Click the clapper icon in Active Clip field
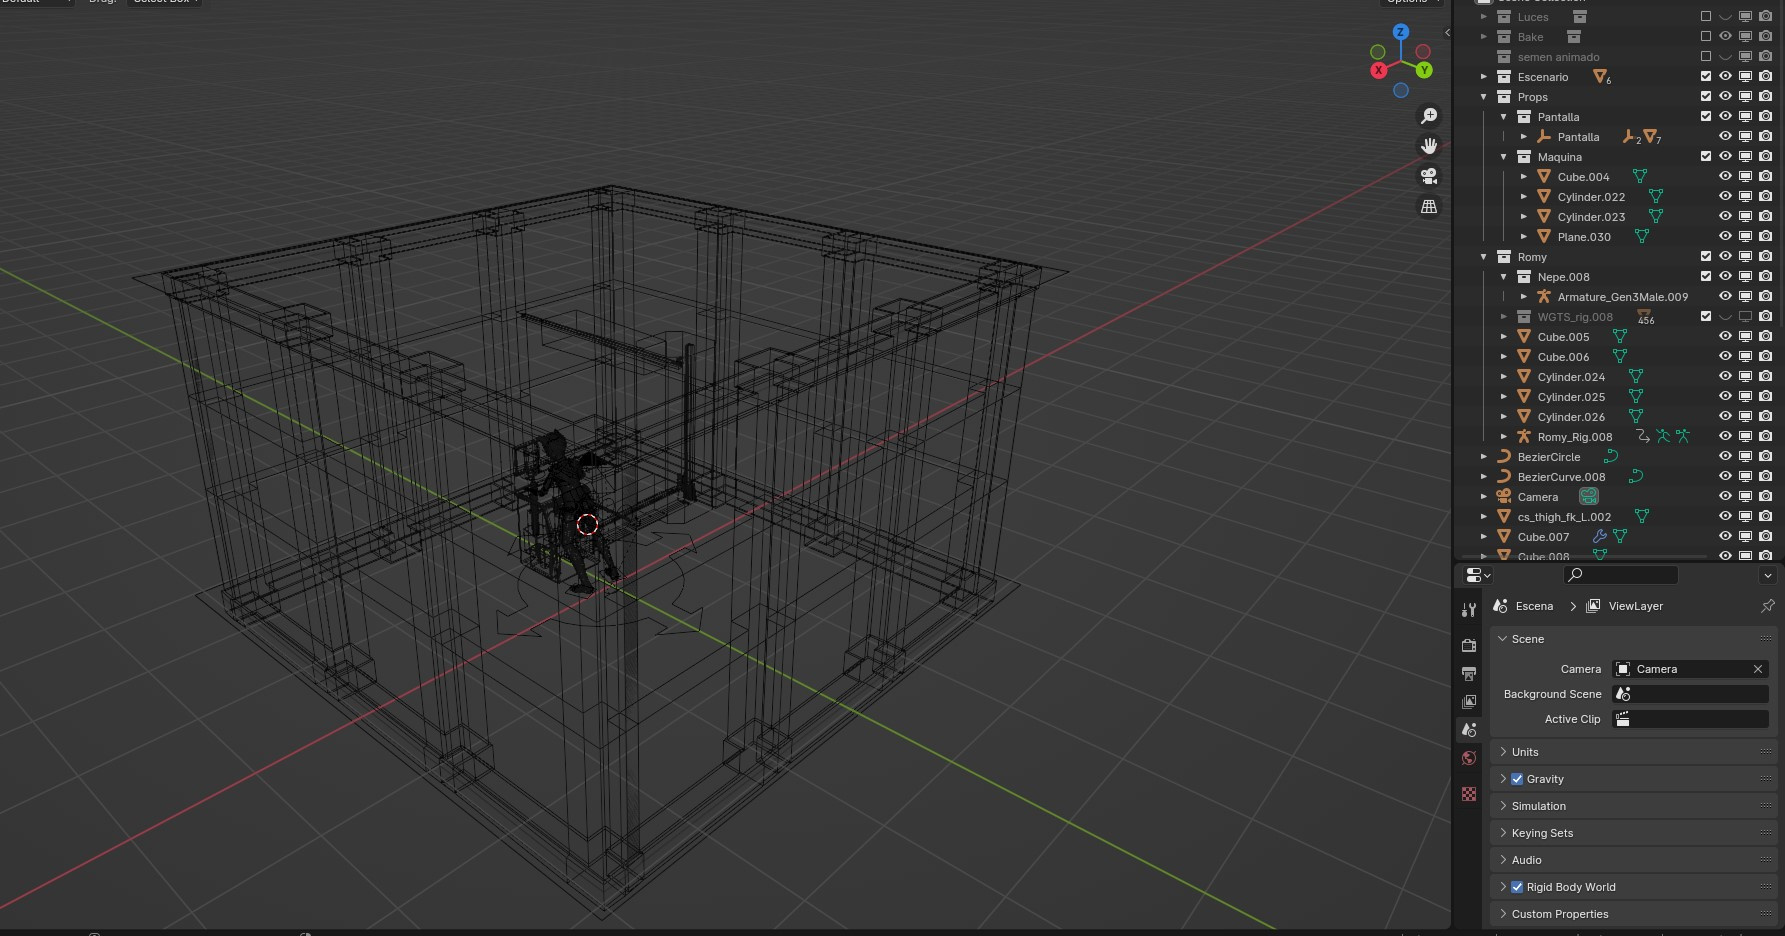Screen dimensions: 1785x936 [x=1624, y=719]
